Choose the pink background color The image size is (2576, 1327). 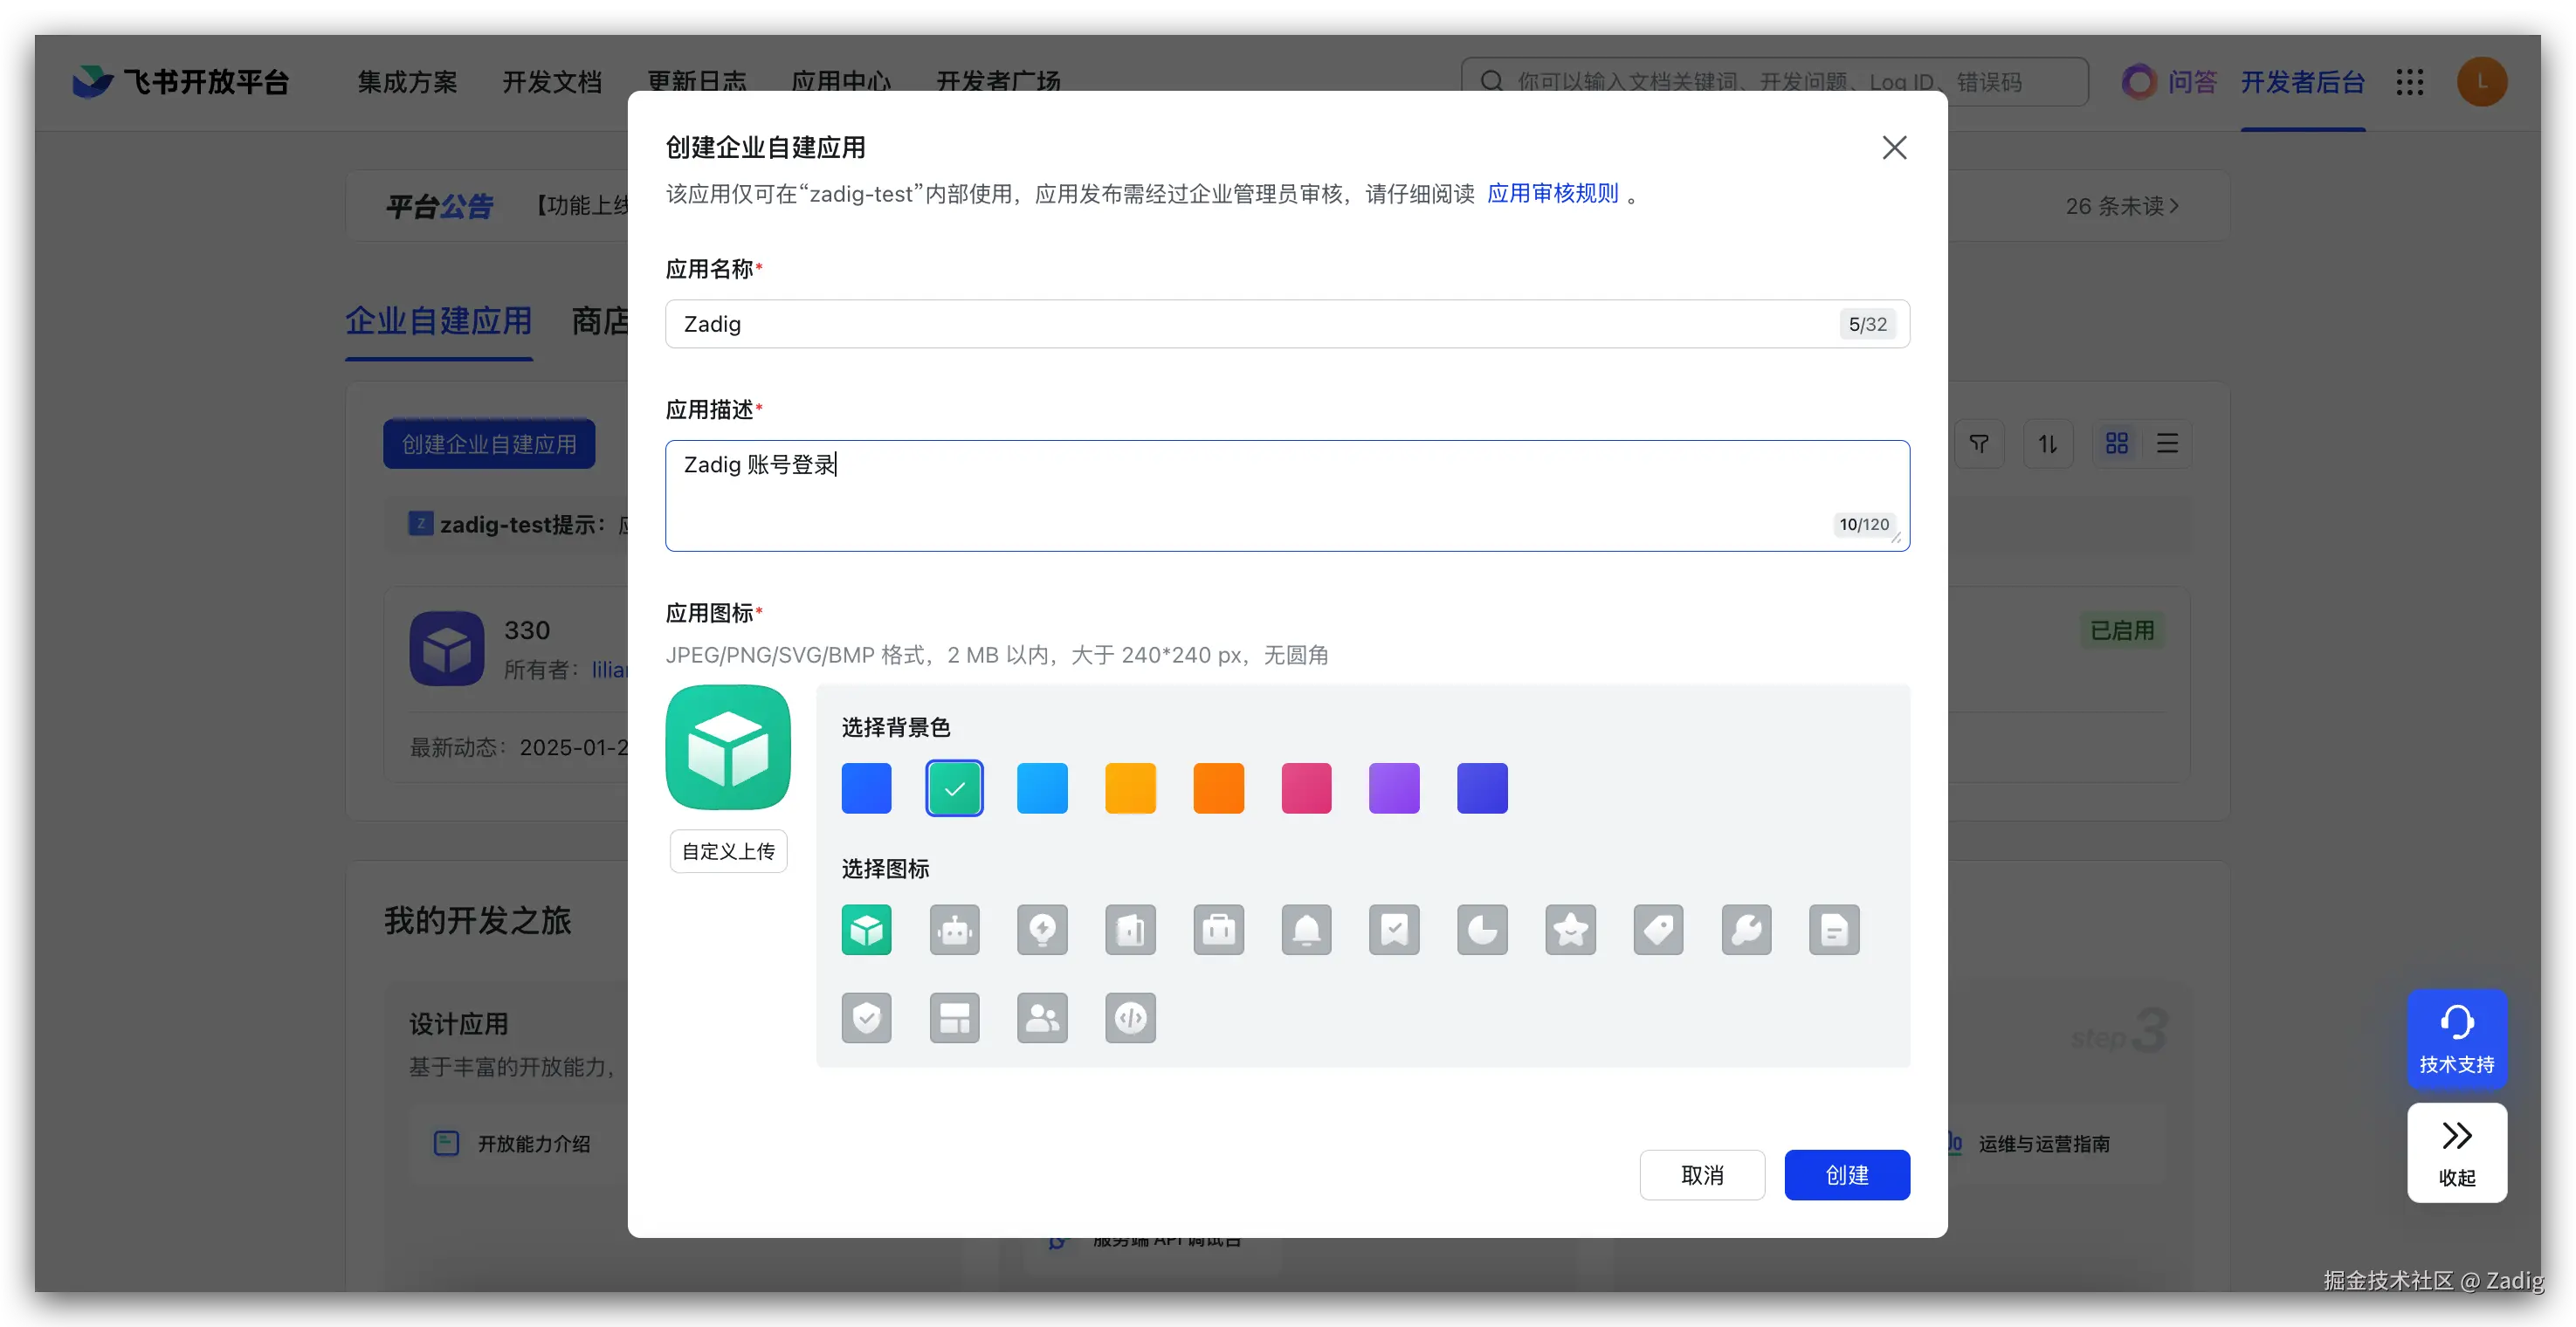(x=1306, y=788)
